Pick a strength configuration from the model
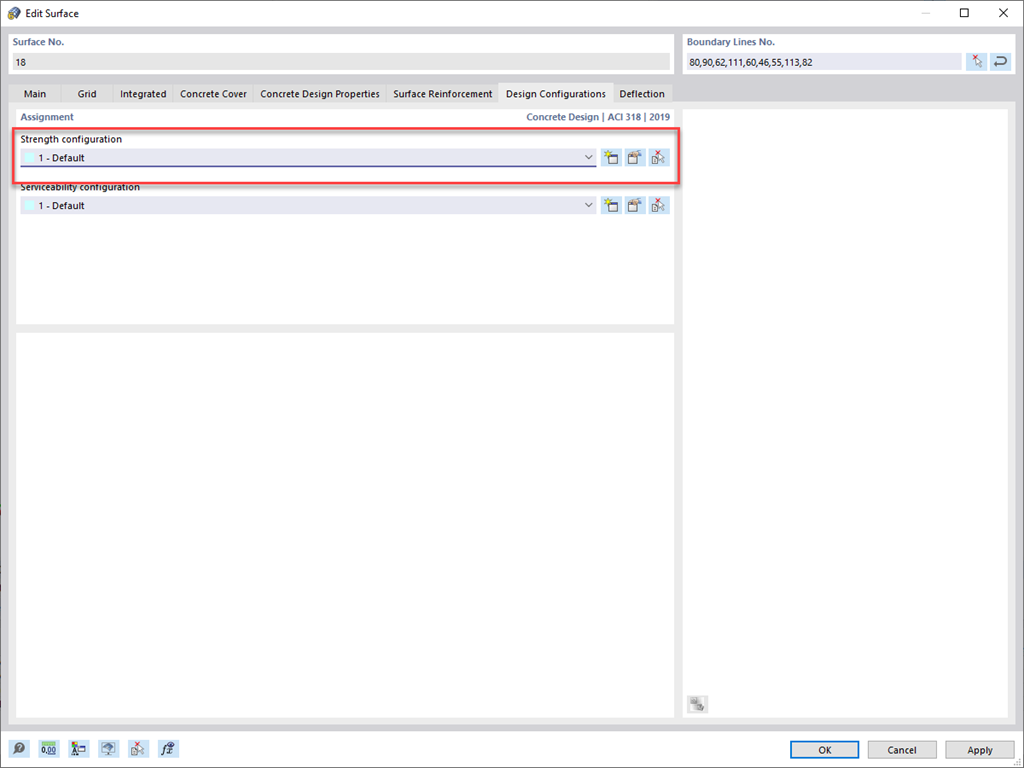 click(659, 157)
